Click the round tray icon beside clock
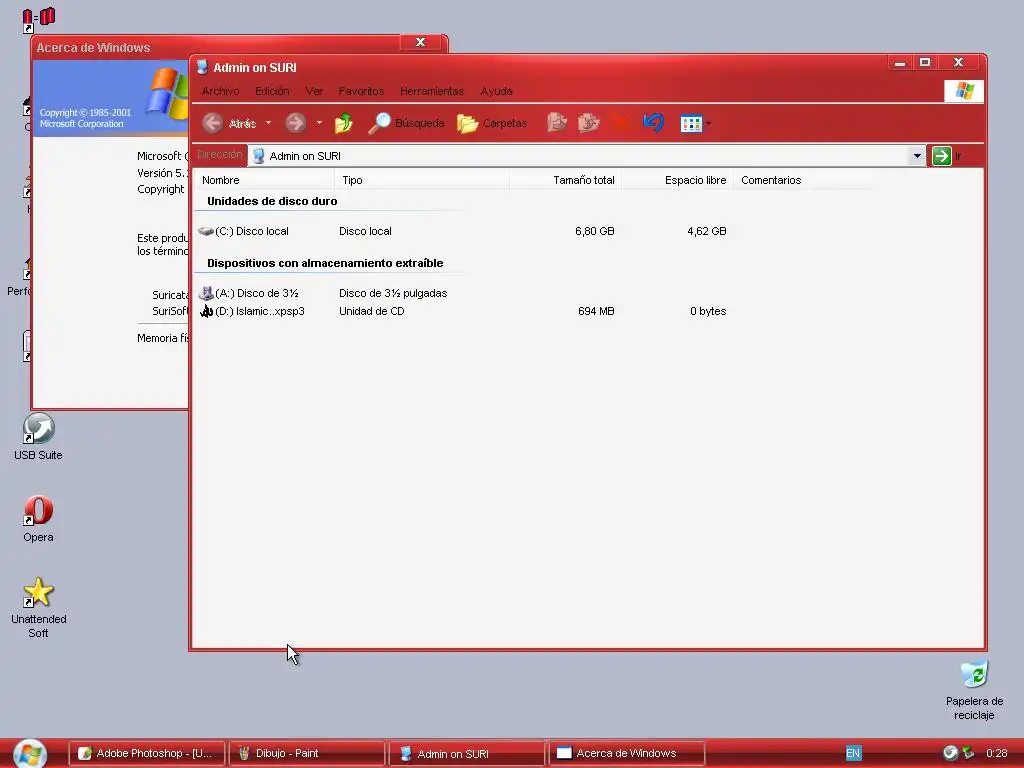 click(x=950, y=753)
